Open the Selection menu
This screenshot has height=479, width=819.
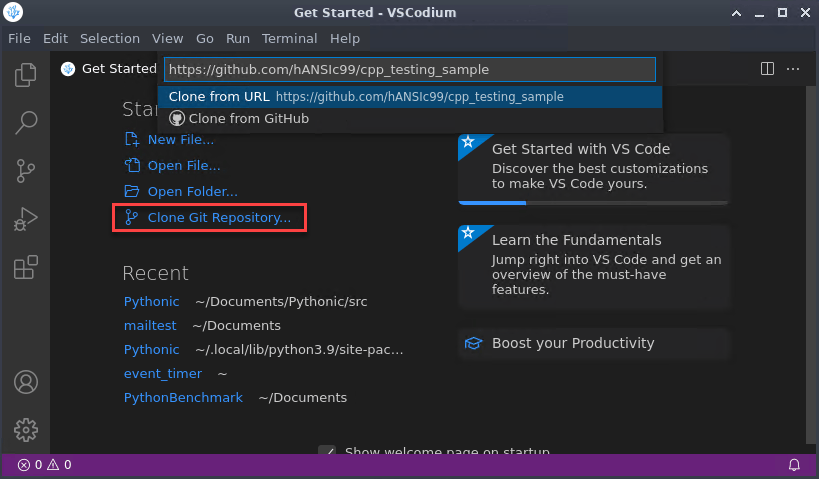point(110,39)
